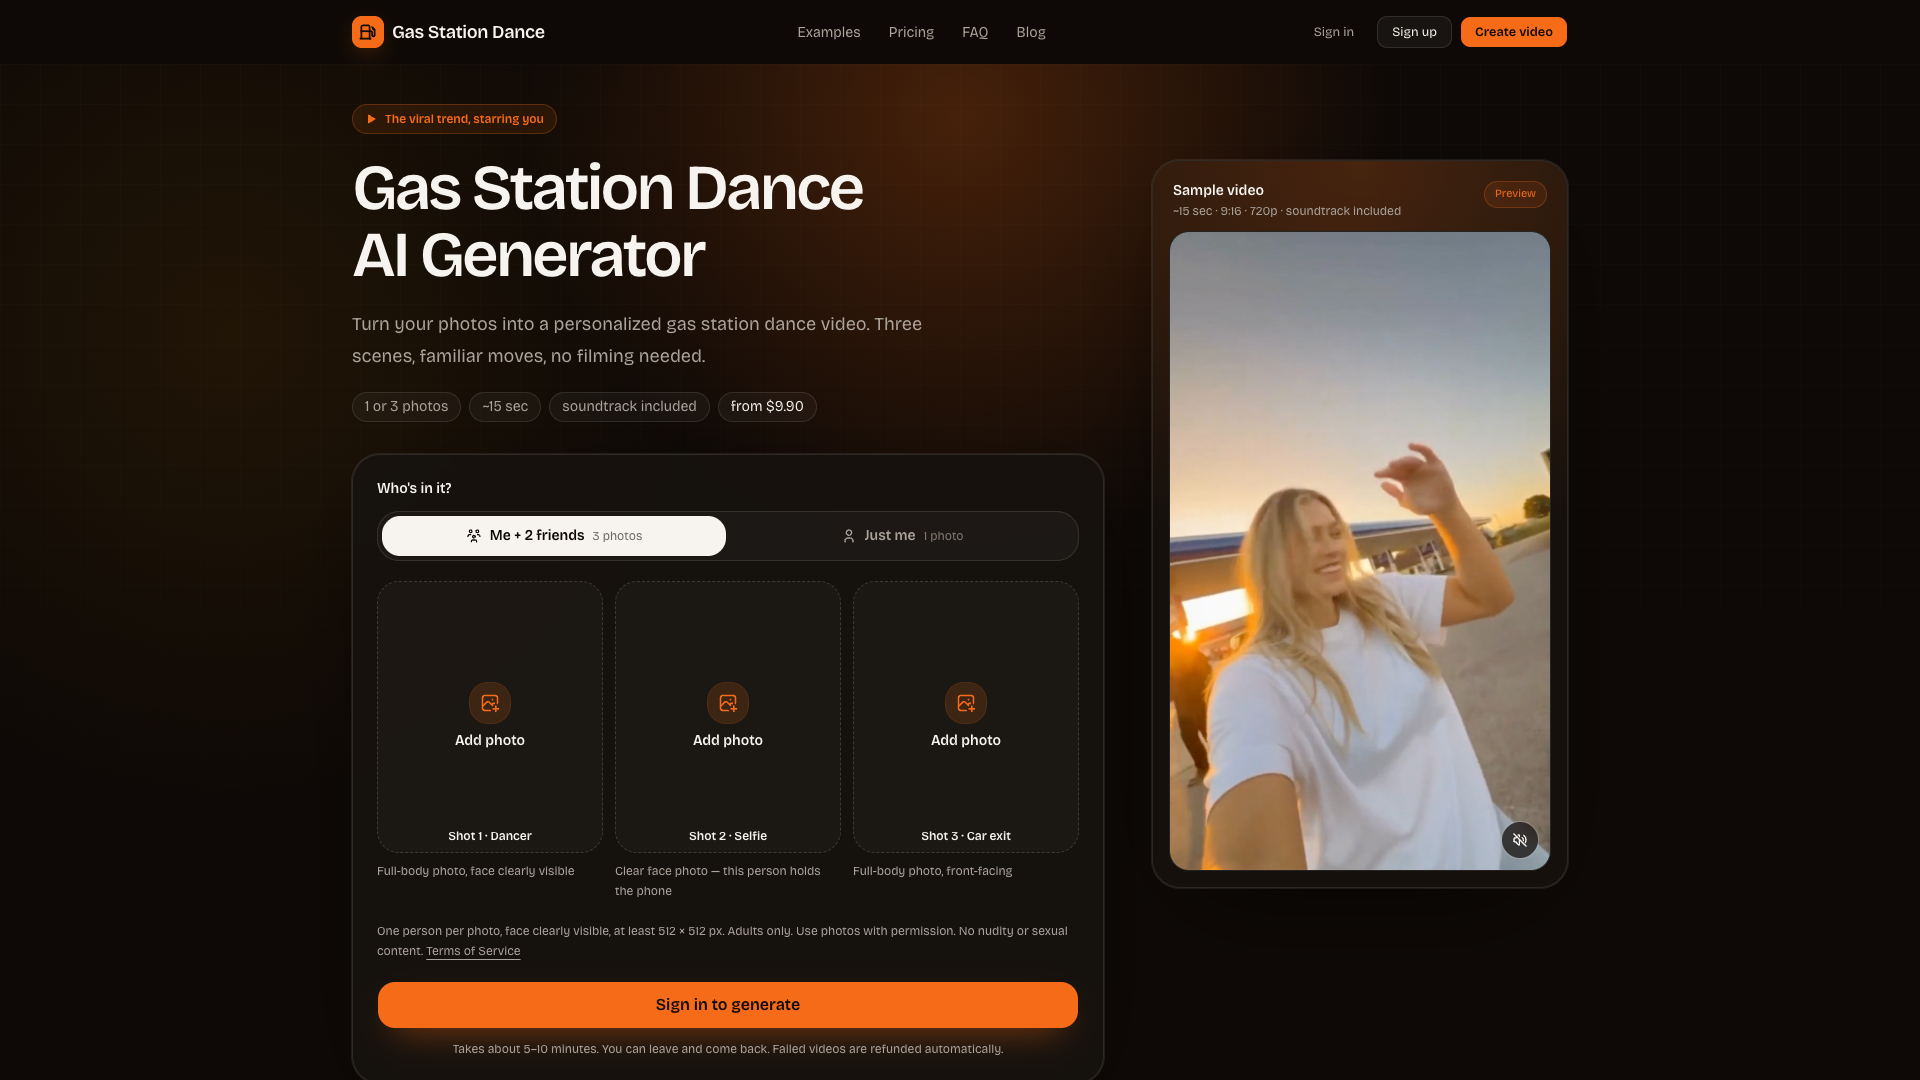Viewport: 1920px width, 1080px height.
Task: Click Sign in to generate
Action: click(728, 1005)
